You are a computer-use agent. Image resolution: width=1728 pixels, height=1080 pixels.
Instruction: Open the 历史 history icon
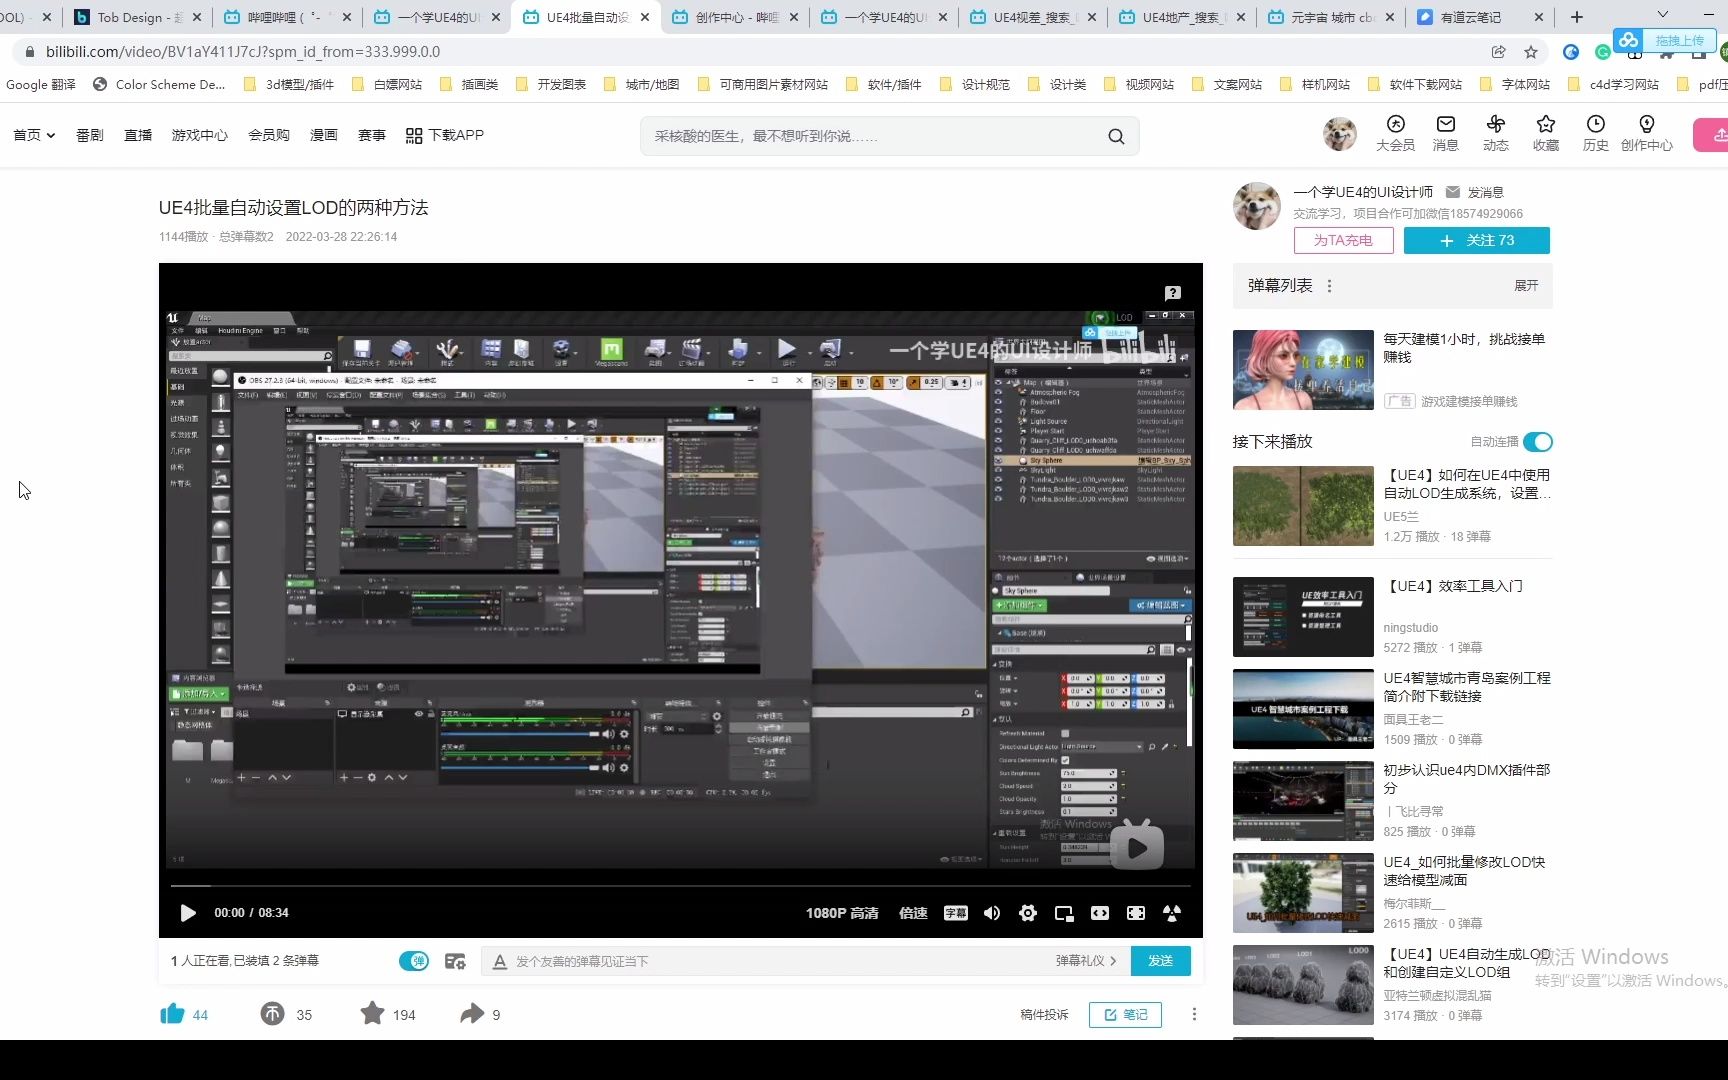point(1596,133)
